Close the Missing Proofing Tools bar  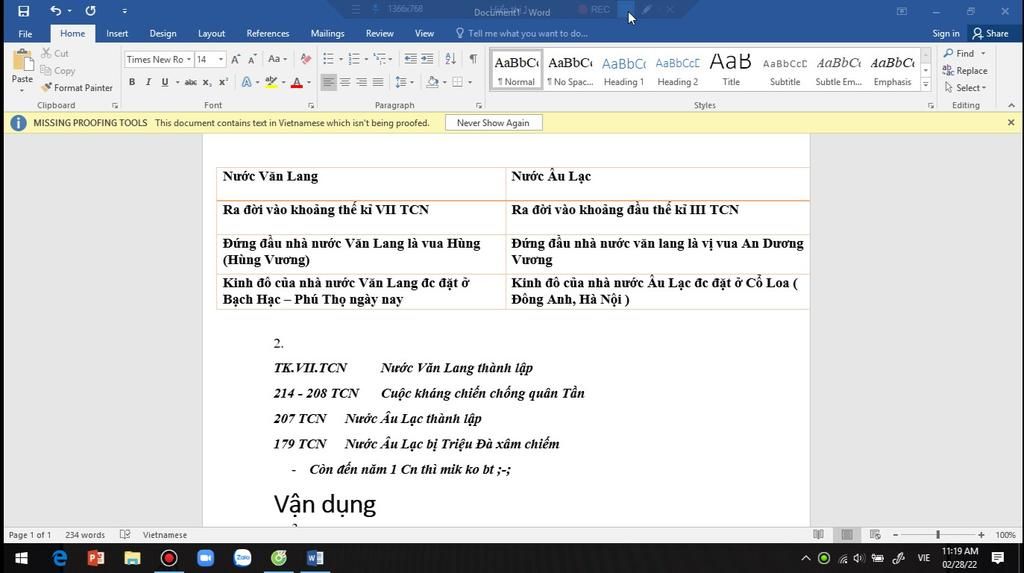click(1011, 122)
